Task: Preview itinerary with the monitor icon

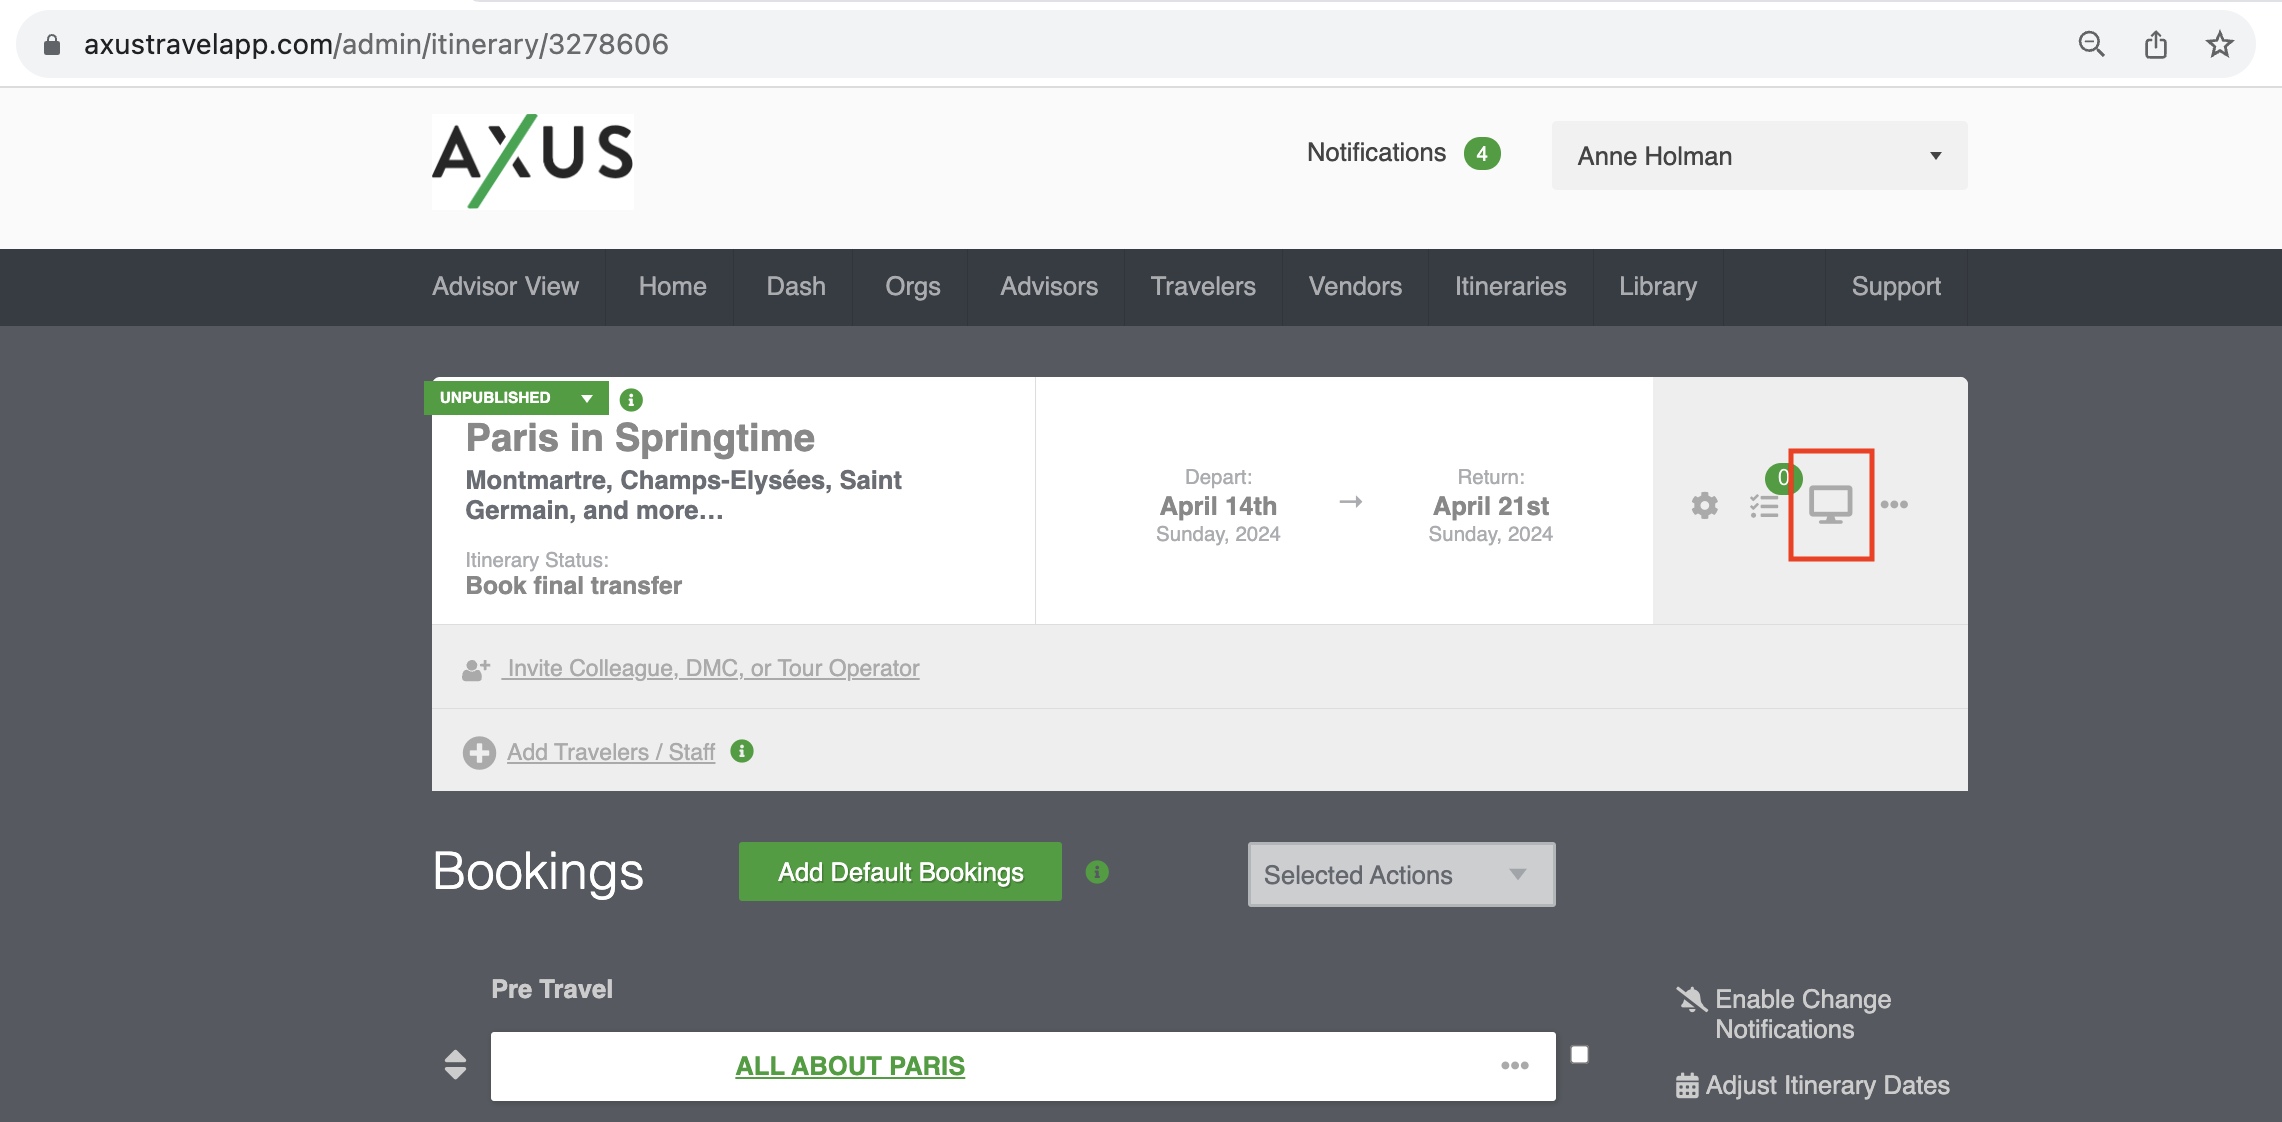Action: [1830, 505]
